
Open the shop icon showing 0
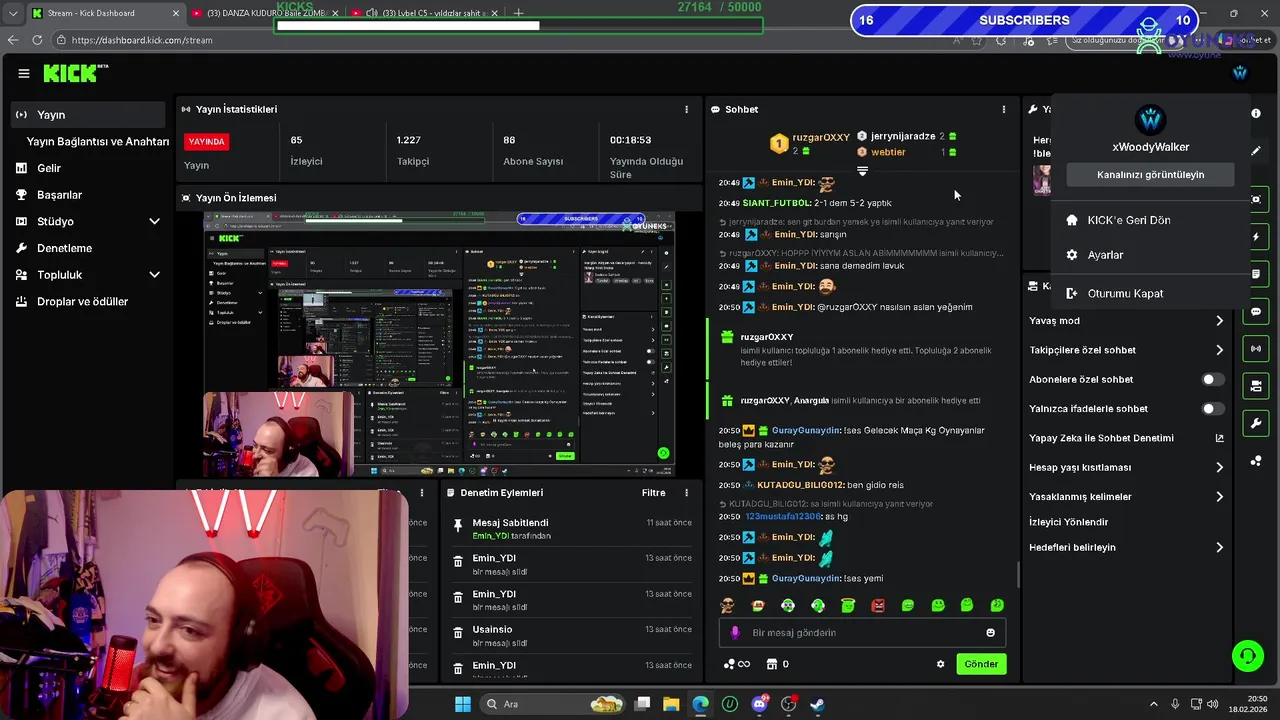(x=772, y=664)
